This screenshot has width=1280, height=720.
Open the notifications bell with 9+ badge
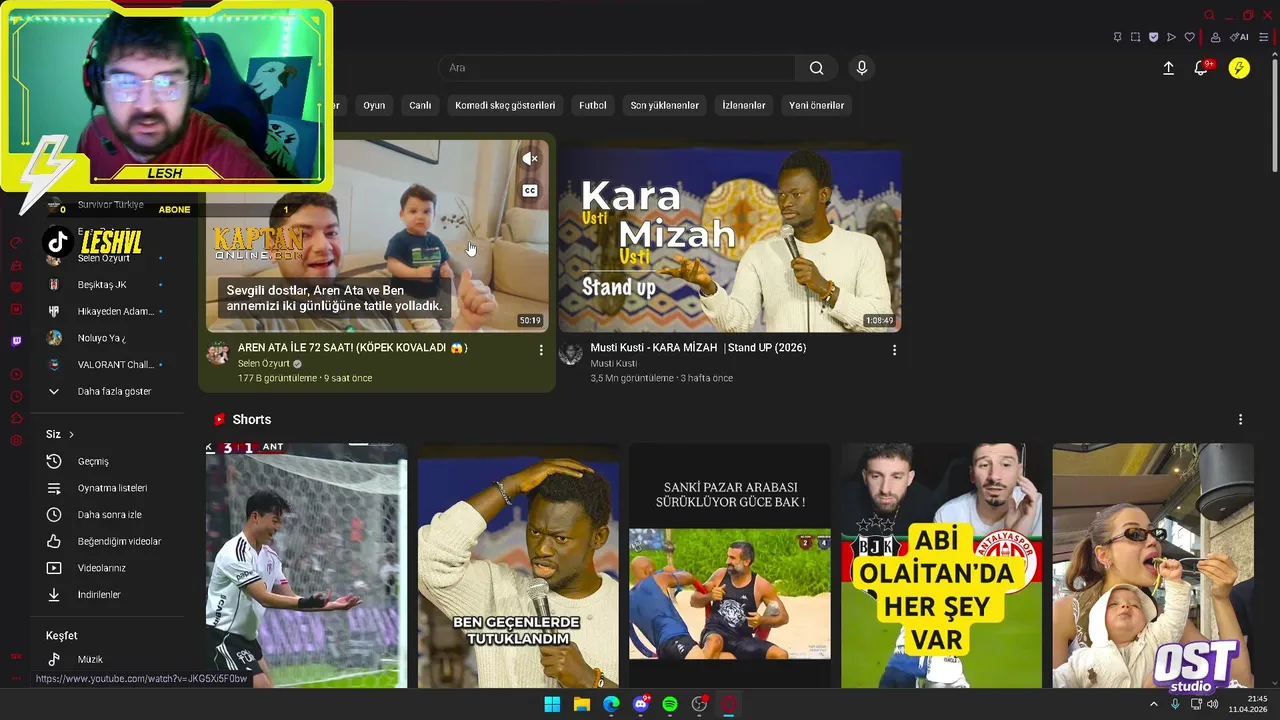[x=1202, y=68]
